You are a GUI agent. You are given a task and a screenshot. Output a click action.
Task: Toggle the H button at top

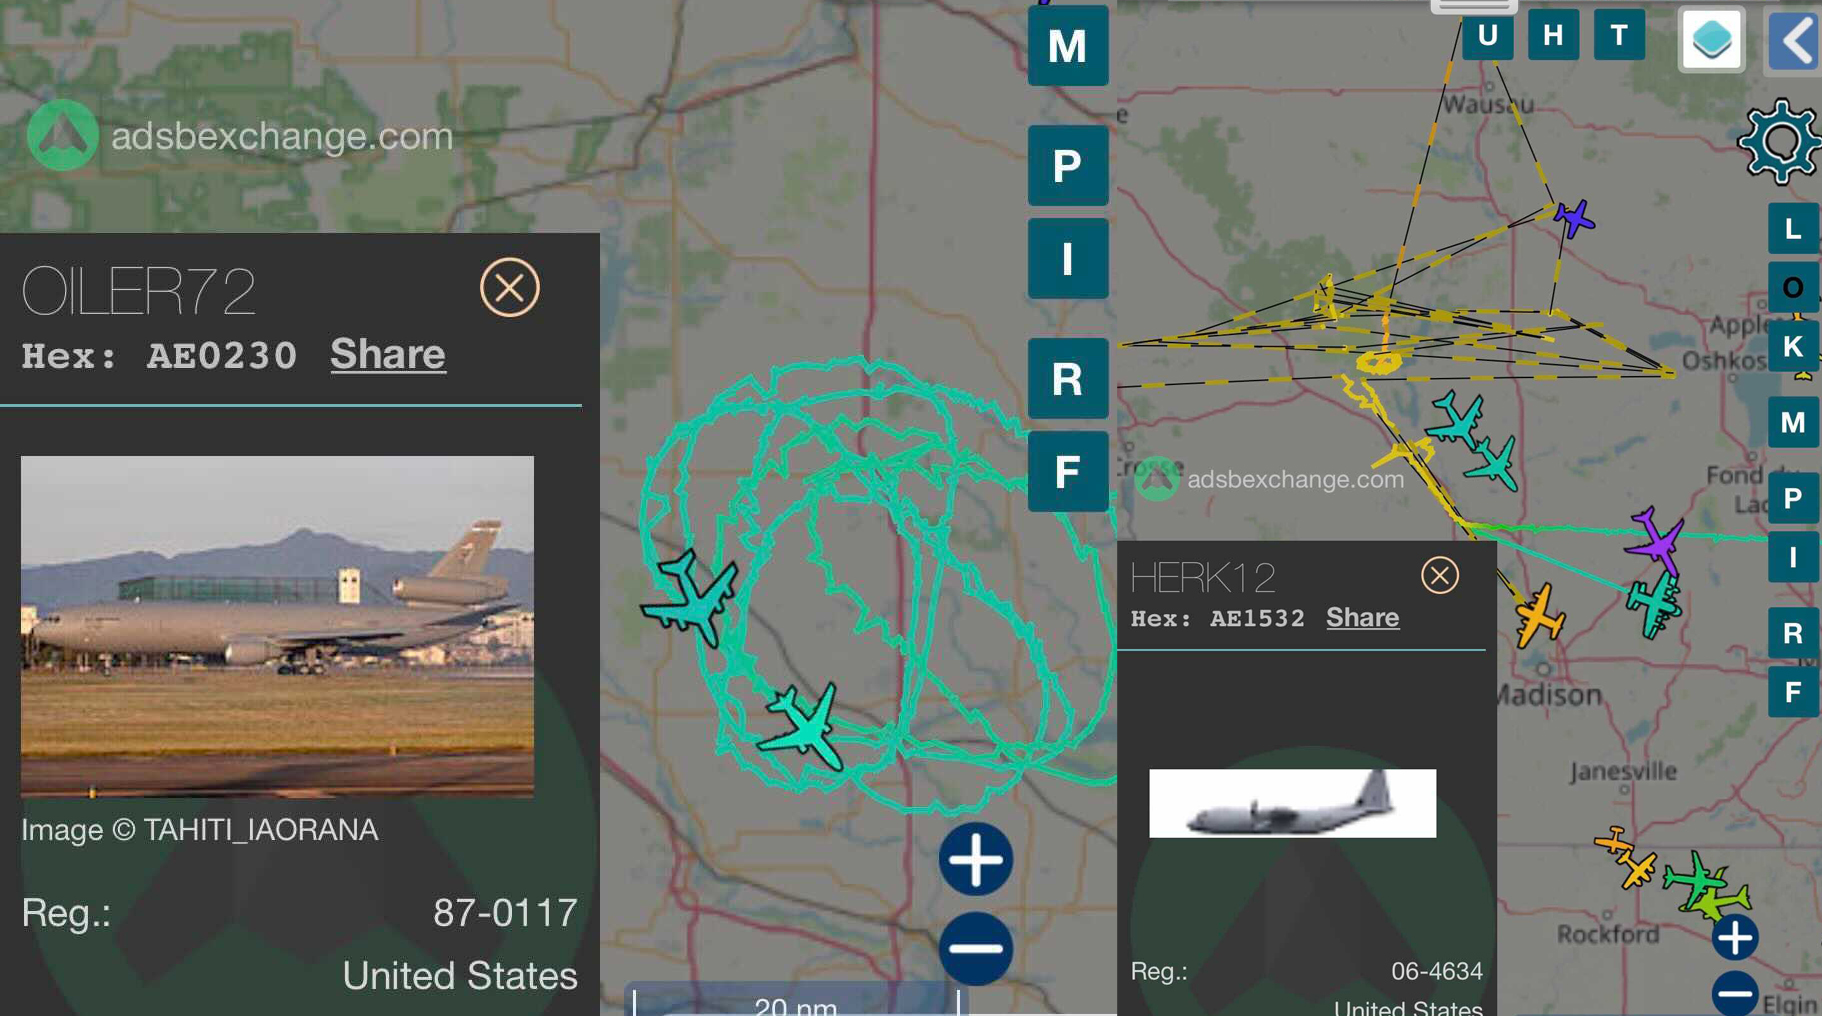[1553, 35]
